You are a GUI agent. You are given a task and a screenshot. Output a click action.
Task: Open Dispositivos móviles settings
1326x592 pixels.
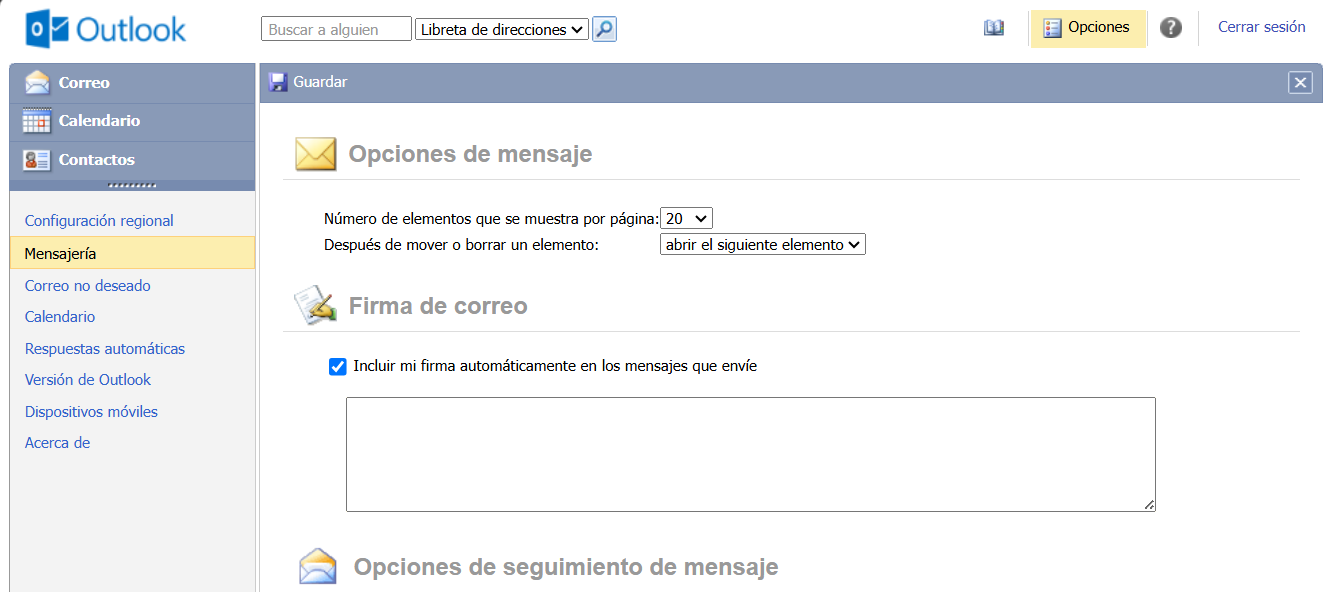click(x=91, y=412)
